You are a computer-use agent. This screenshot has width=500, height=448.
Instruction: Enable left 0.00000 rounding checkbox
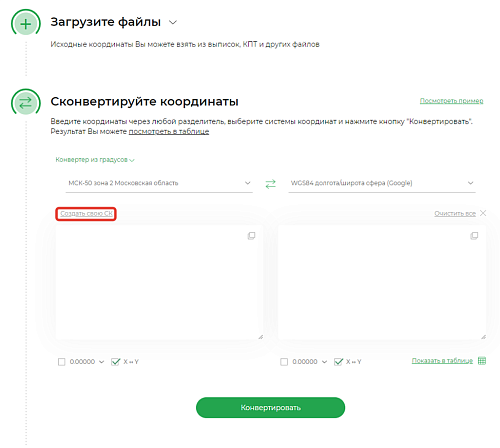coord(62,362)
